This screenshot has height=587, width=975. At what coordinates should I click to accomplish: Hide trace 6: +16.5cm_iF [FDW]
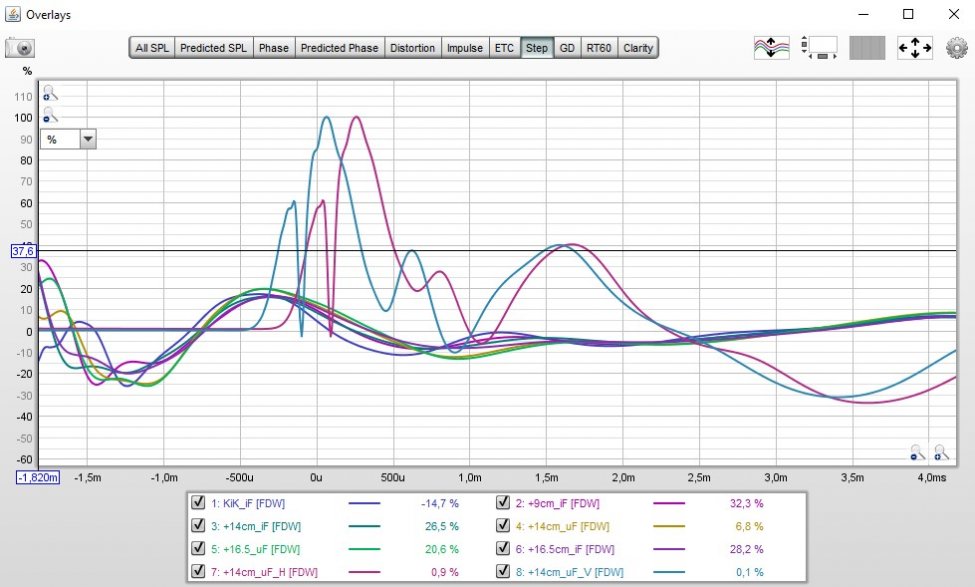(x=502, y=548)
